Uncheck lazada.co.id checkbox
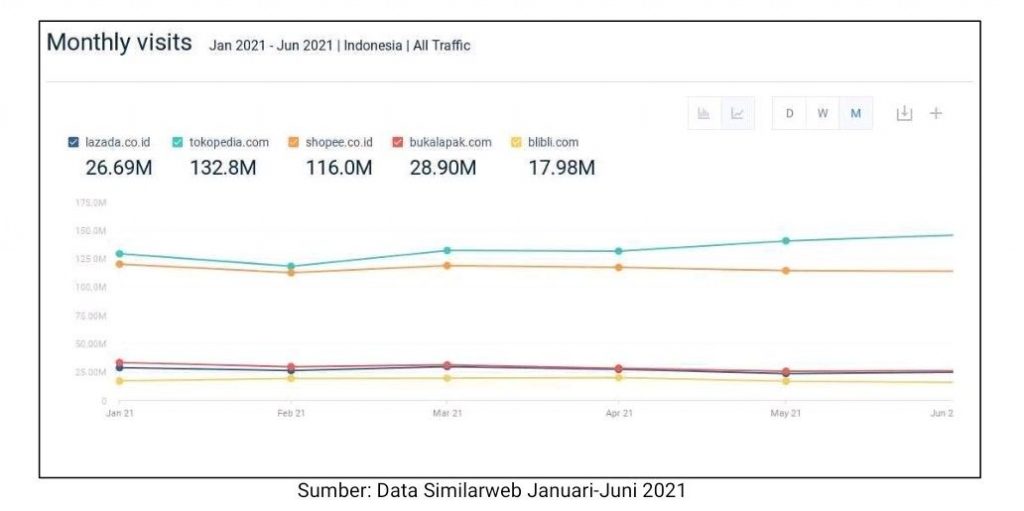The image size is (1024, 511). pos(74,142)
